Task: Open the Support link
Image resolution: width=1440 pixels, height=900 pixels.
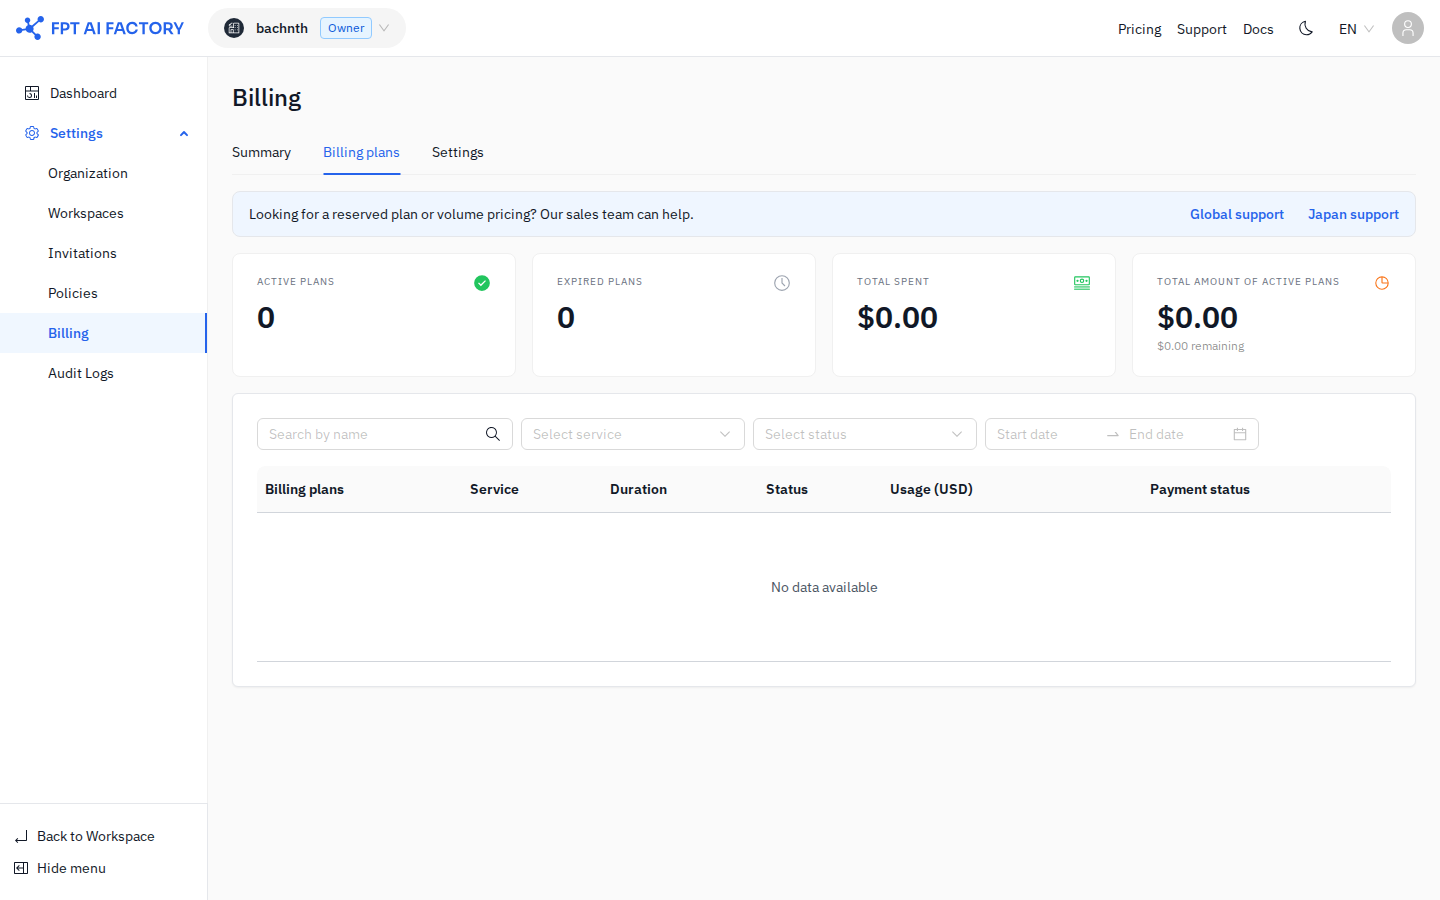Action: click(1201, 29)
